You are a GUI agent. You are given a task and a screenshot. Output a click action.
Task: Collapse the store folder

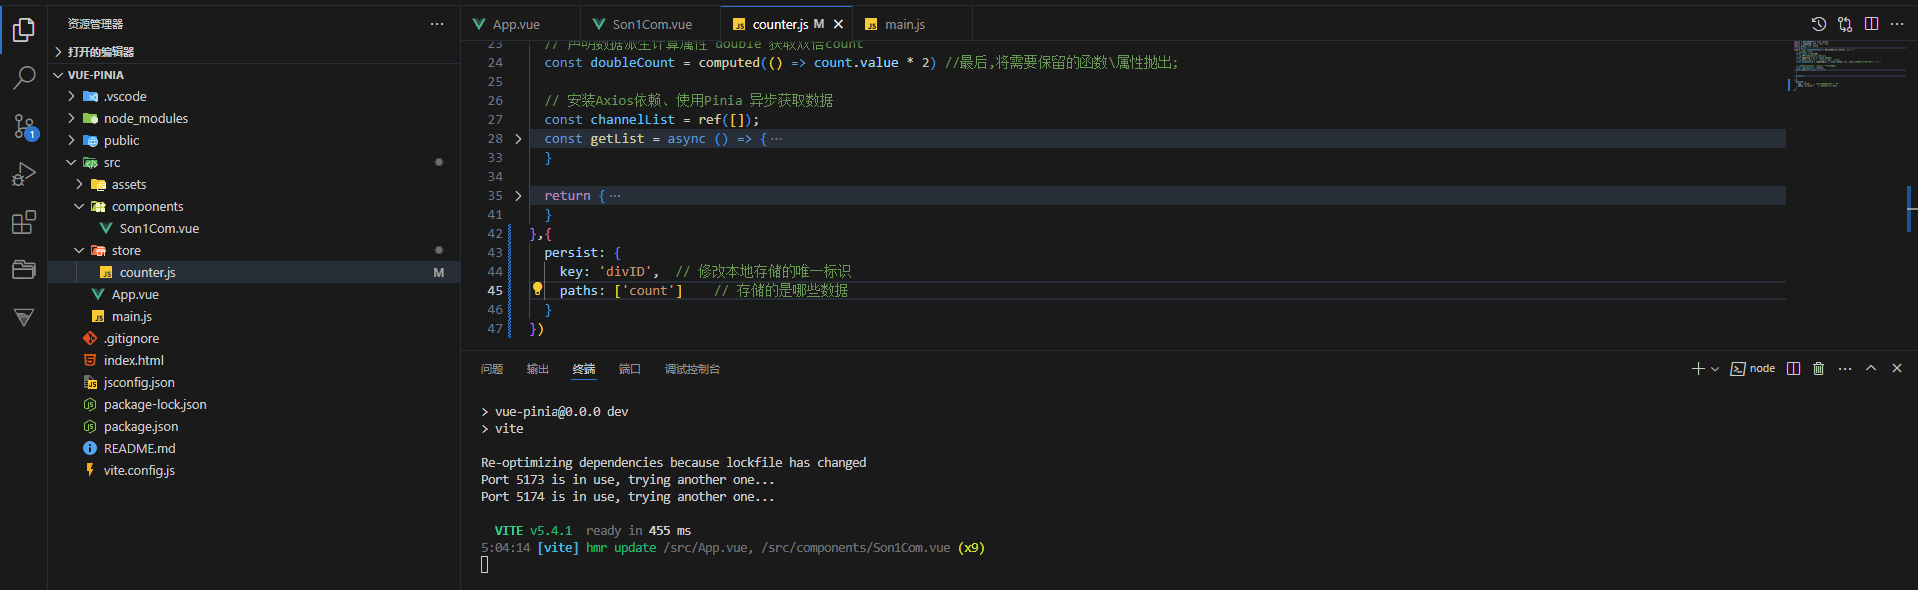[254, 251]
